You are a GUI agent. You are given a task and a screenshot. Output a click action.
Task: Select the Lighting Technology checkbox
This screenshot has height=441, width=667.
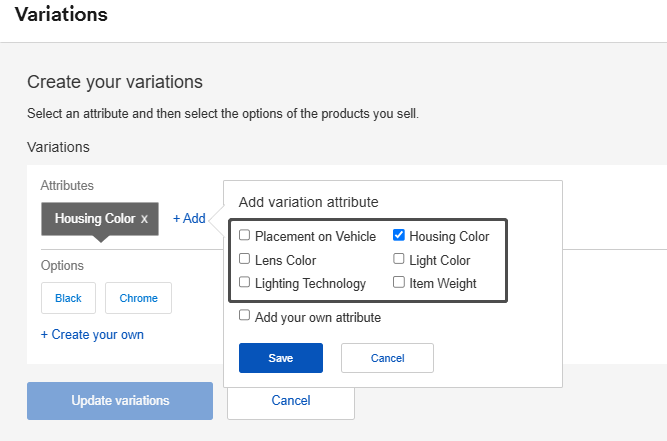[x=245, y=282]
